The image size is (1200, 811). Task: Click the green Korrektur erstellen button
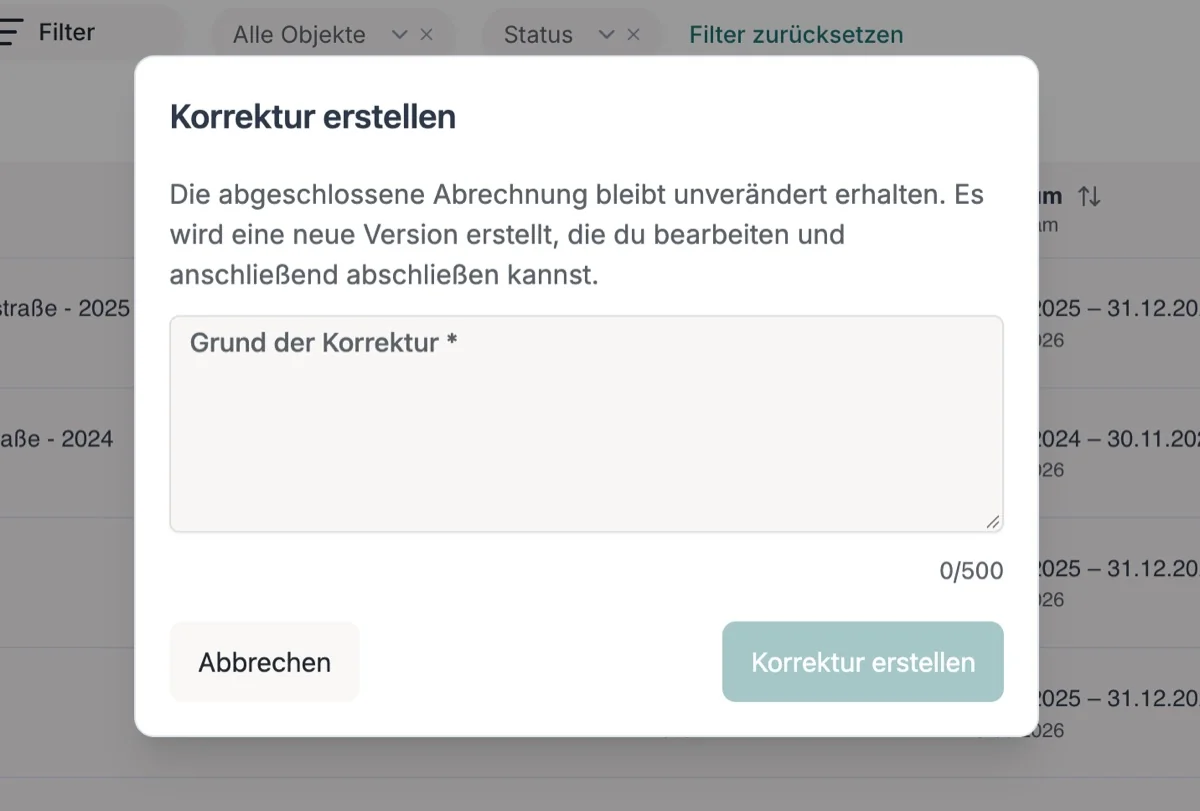pos(863,662)
